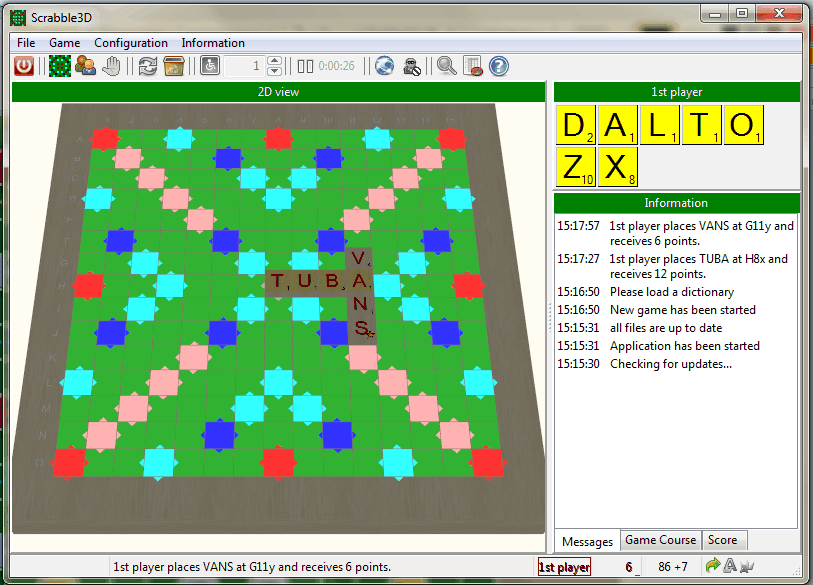This screenshot has width=813, height=585.
Task: Select the O tile in the rack
Action: pos(744,125)
